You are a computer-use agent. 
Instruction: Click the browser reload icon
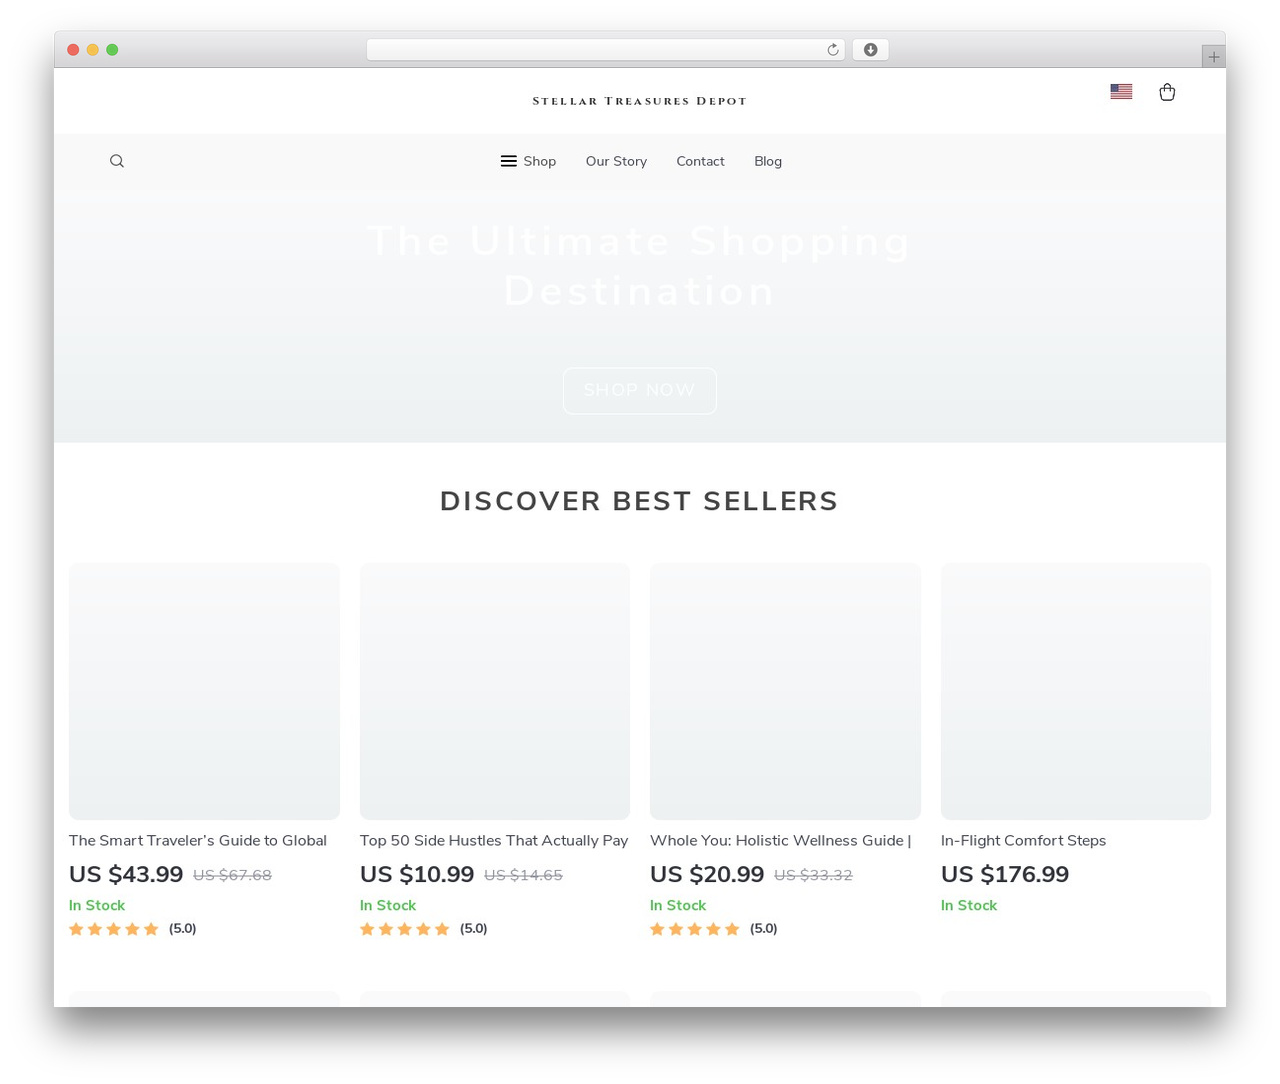point(833,50)
